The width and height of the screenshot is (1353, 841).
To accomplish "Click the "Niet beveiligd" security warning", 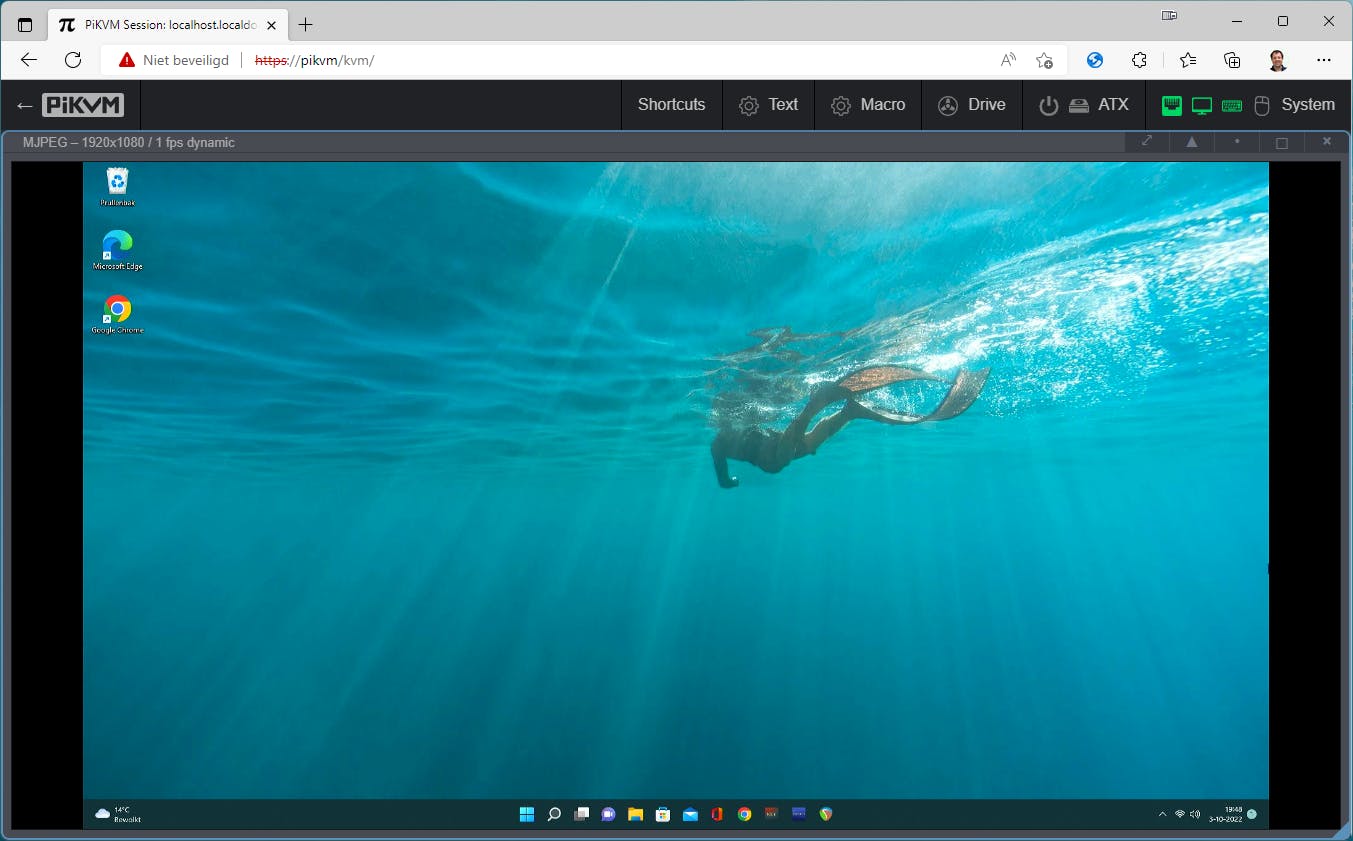I will click(174, 60).
